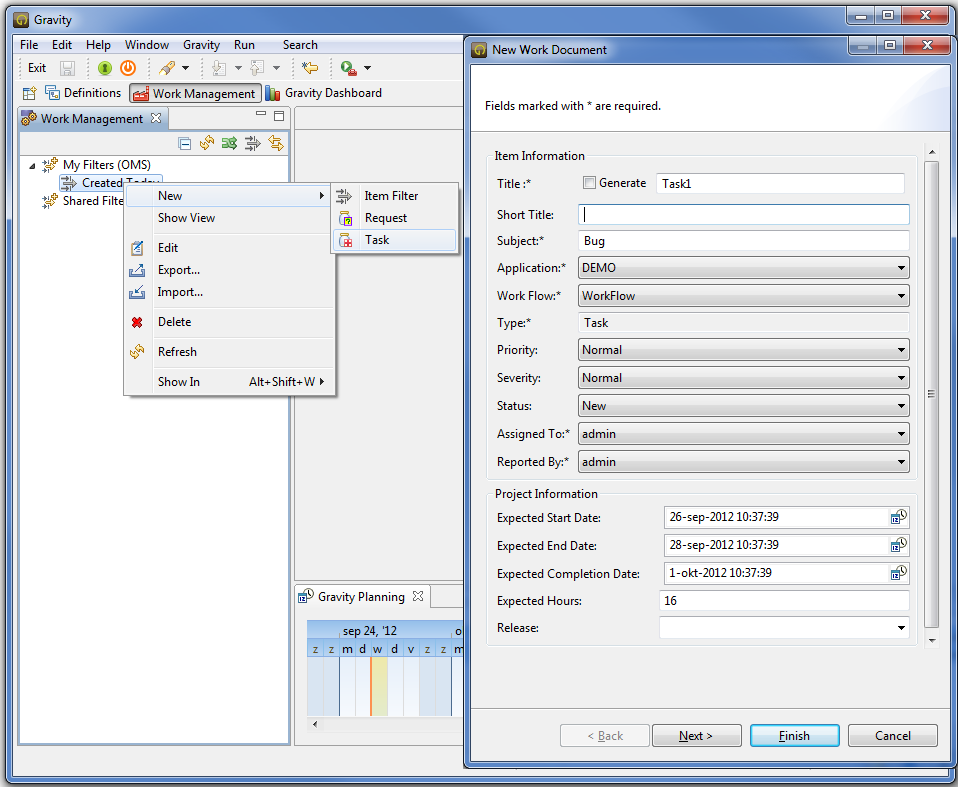Open the Gravity menu in menu bar

tap(201, 45)
